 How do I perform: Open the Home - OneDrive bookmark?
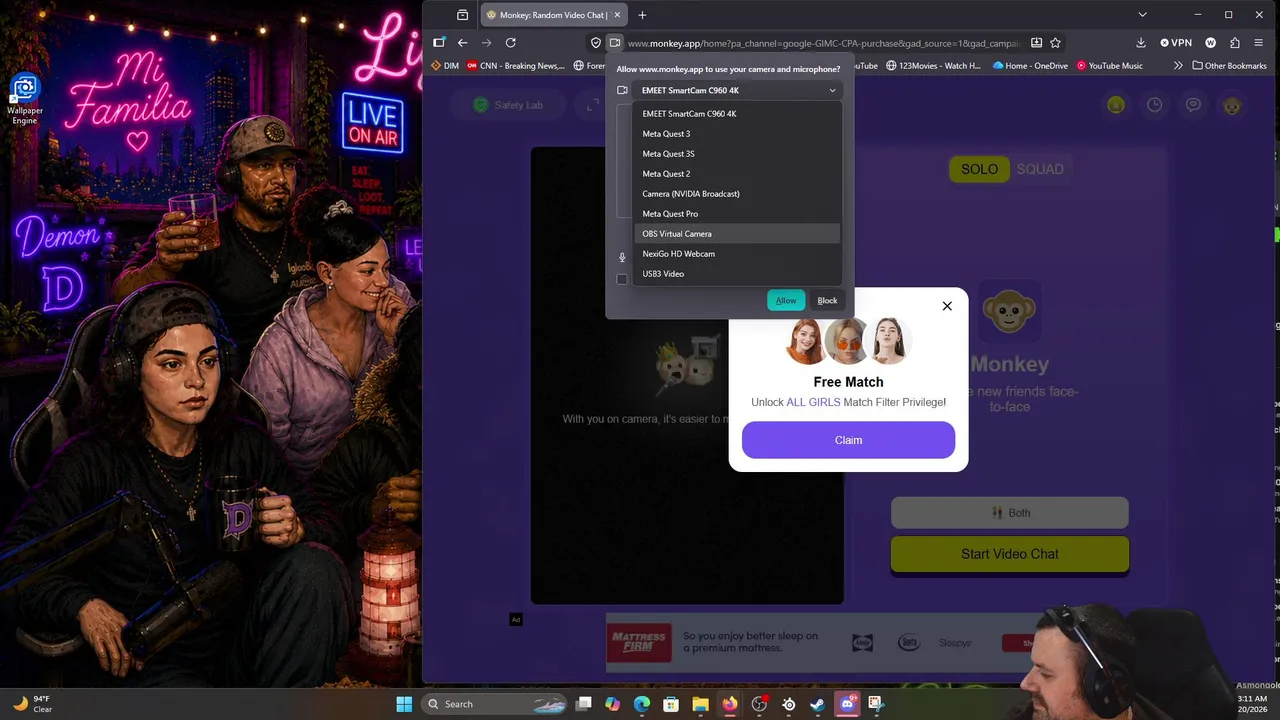[x=1030, y=66]
